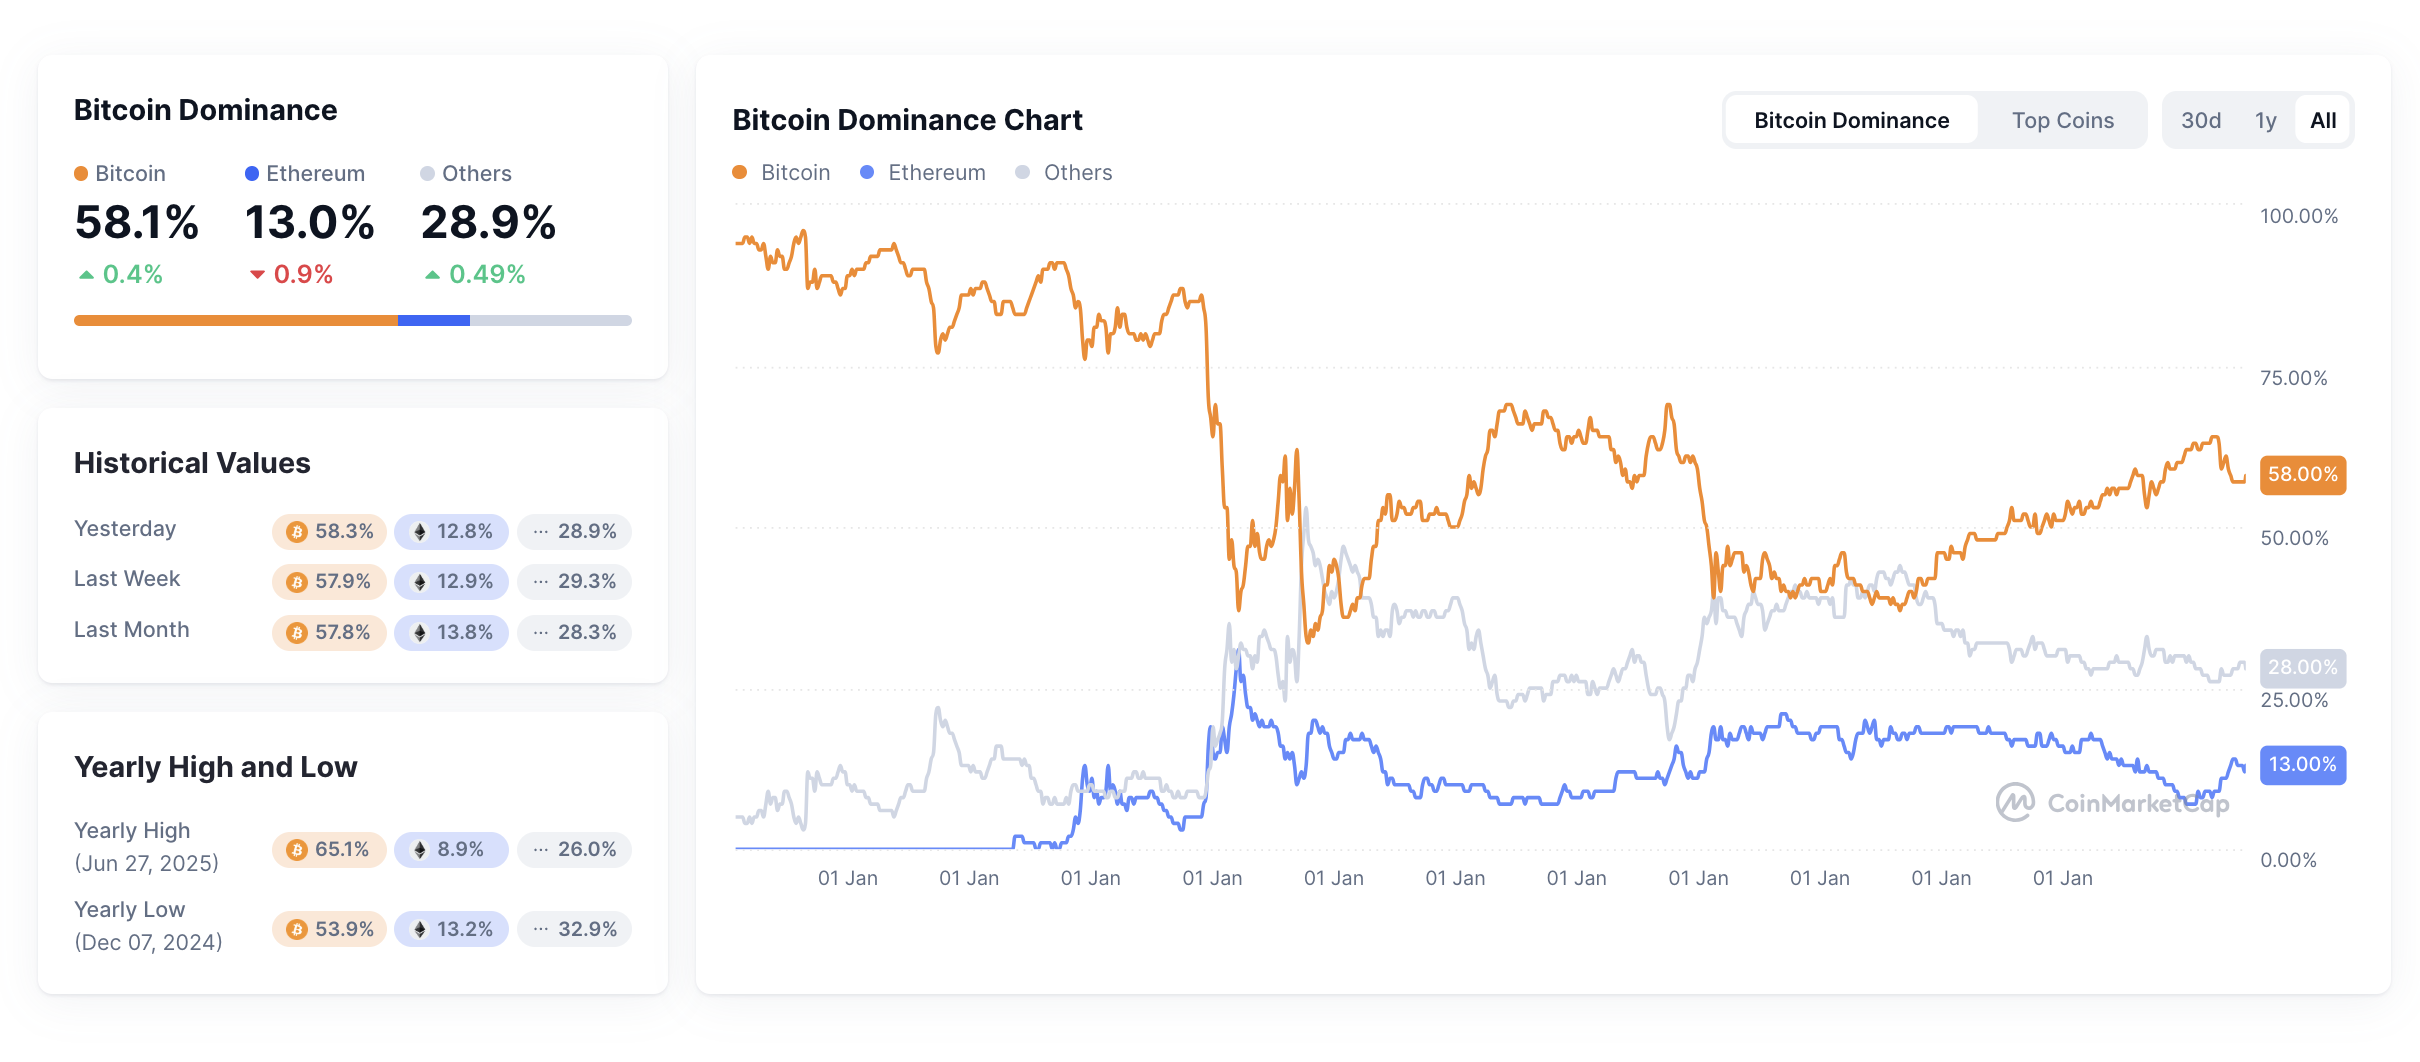
Task: Switch to the Top Coins tab
Action: (x=2062, y=120)
